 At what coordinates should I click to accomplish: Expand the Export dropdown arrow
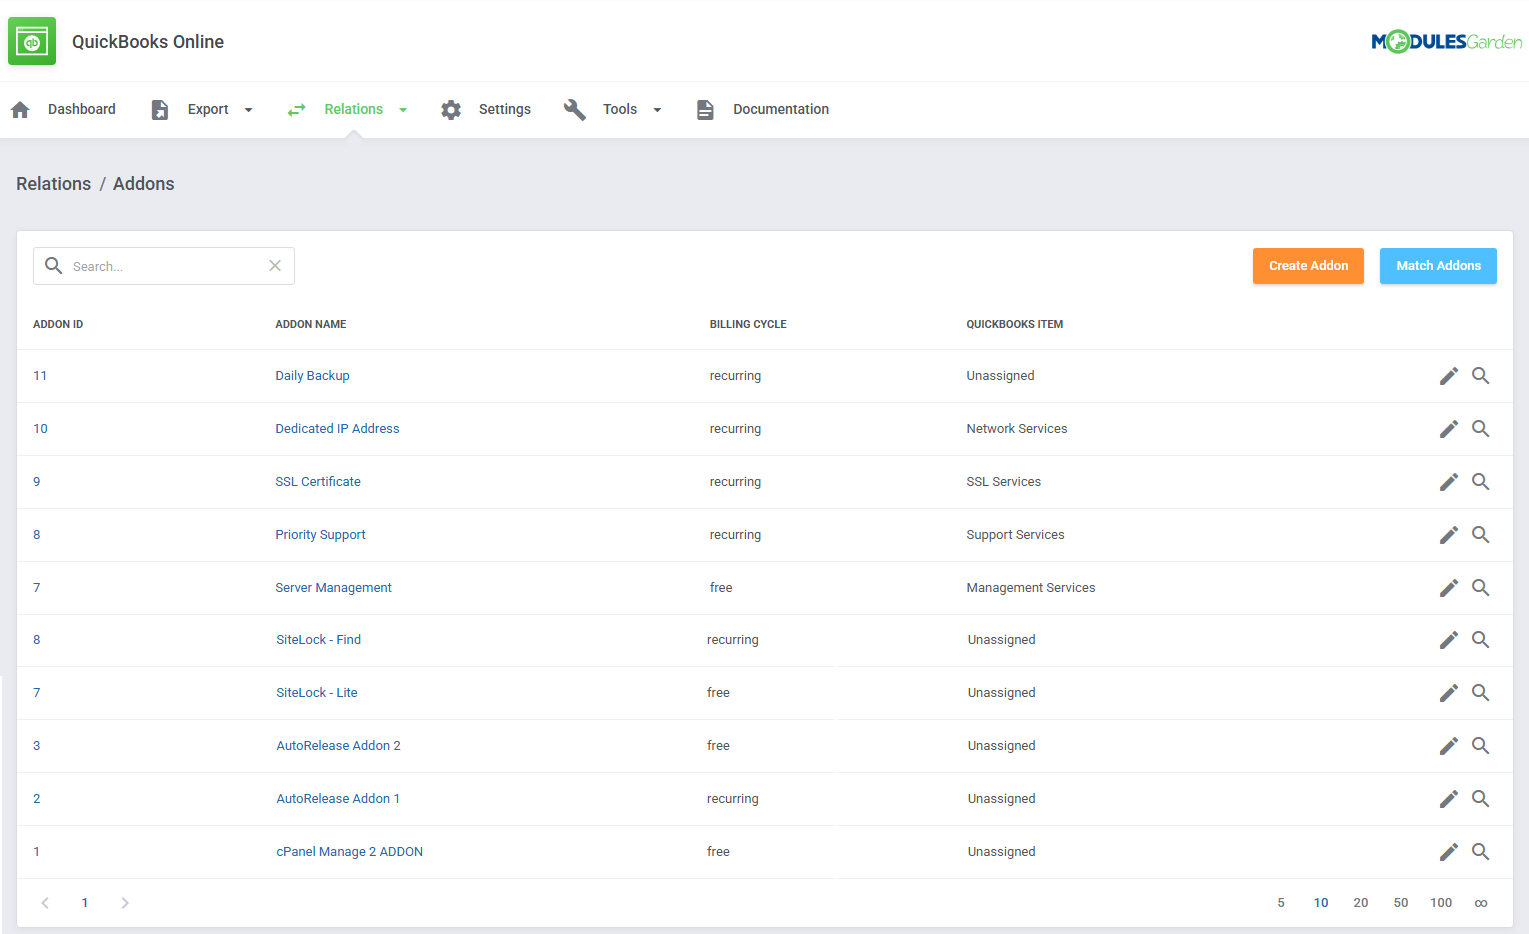tap(249, 110)
